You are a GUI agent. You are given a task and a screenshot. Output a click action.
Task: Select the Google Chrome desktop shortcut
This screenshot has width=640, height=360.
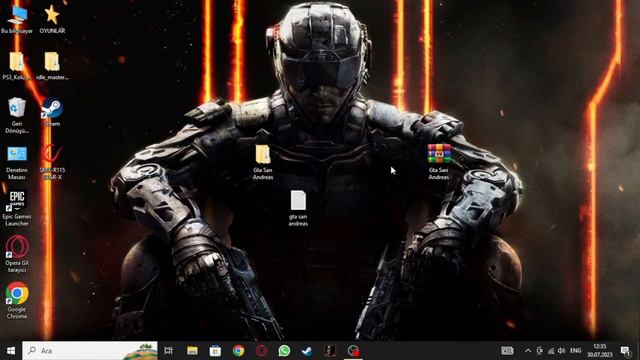(x=17, y=301)
